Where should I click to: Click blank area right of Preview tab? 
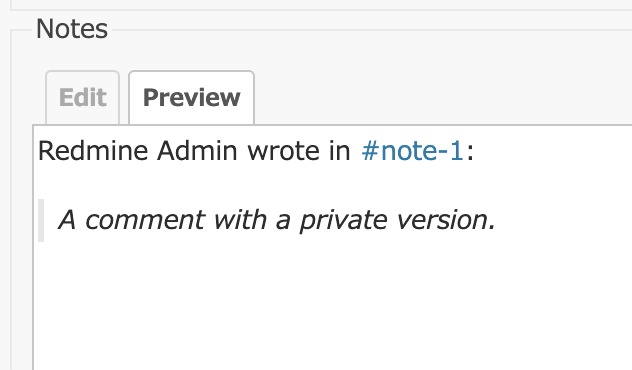click(443, 97)
